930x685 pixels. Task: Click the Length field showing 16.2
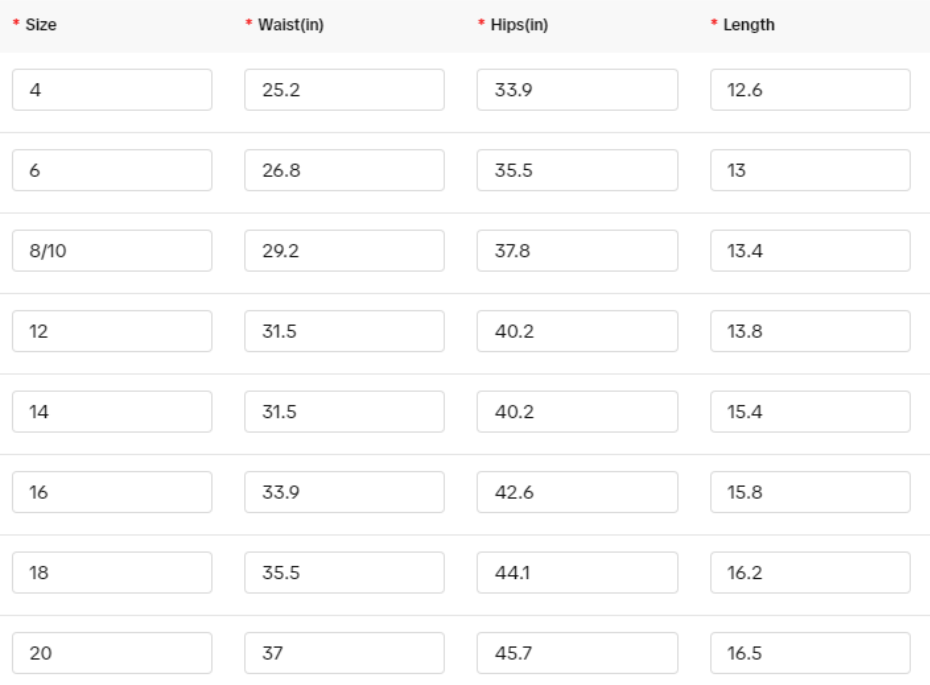[810, 572]
